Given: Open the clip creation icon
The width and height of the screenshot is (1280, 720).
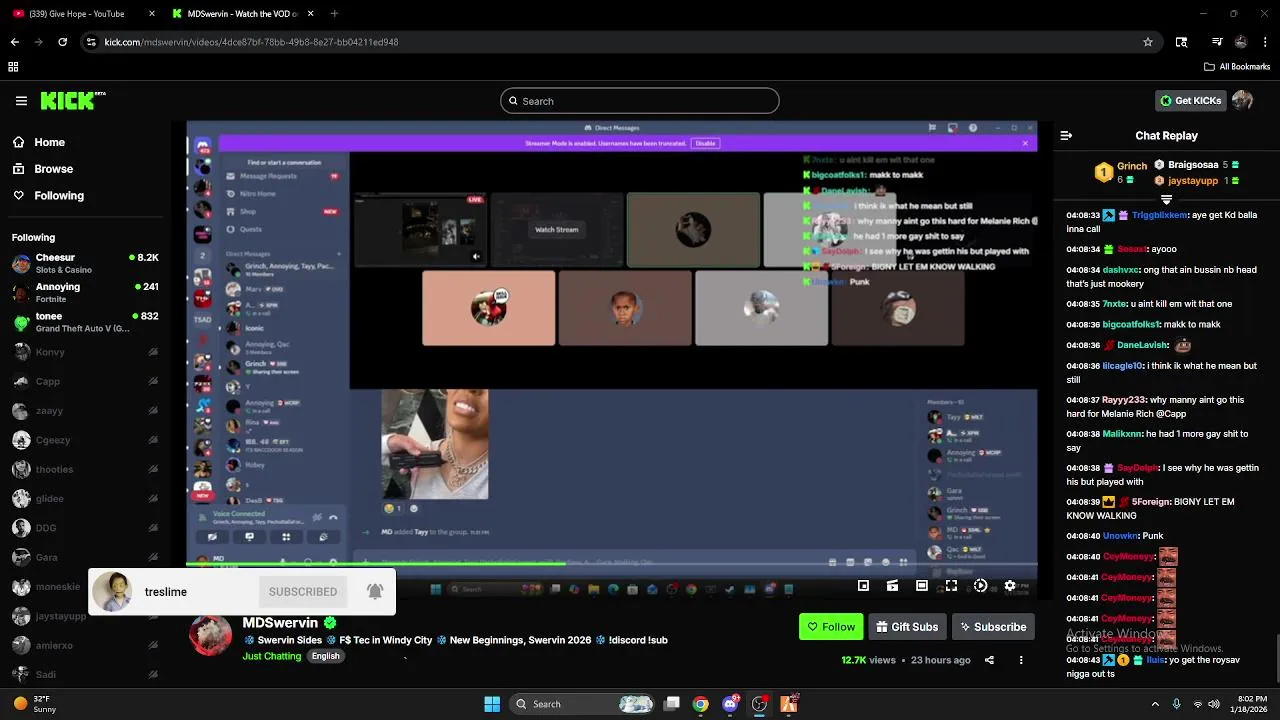Looking at the screenshot, I should pyautogui.click(x=892, y=586).
